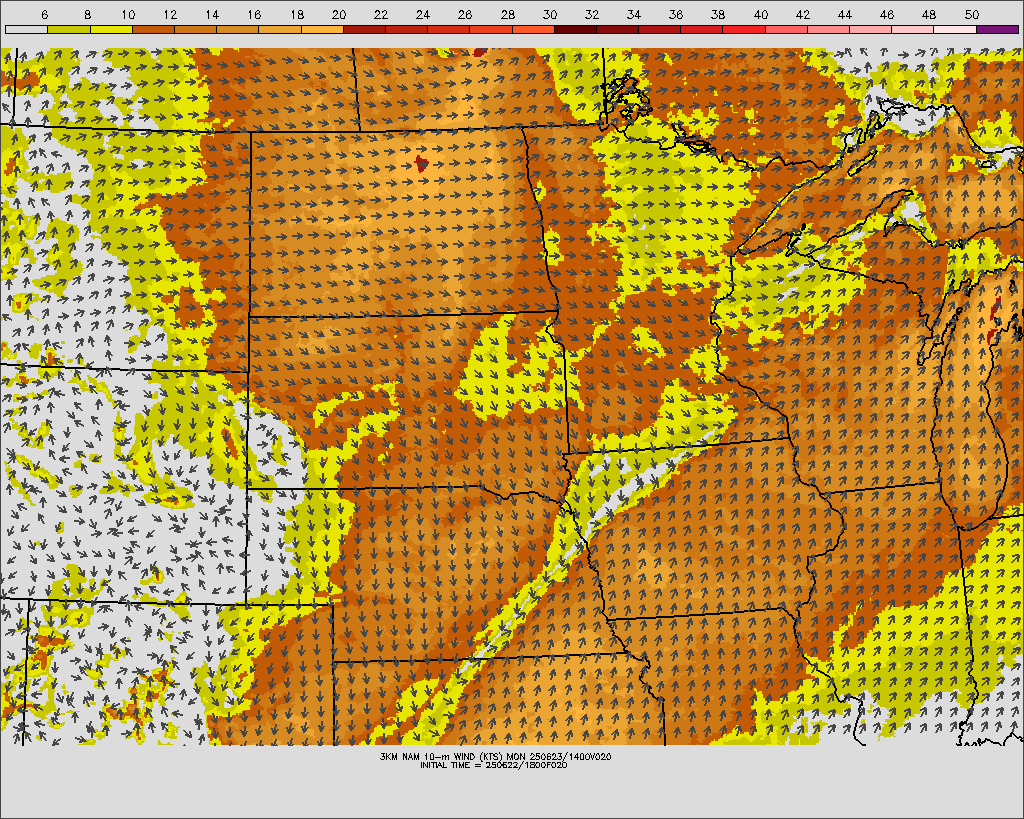This screenshot has height=819, width=1024.
Task: Click the legend label 34
Action: pos(633,14)
